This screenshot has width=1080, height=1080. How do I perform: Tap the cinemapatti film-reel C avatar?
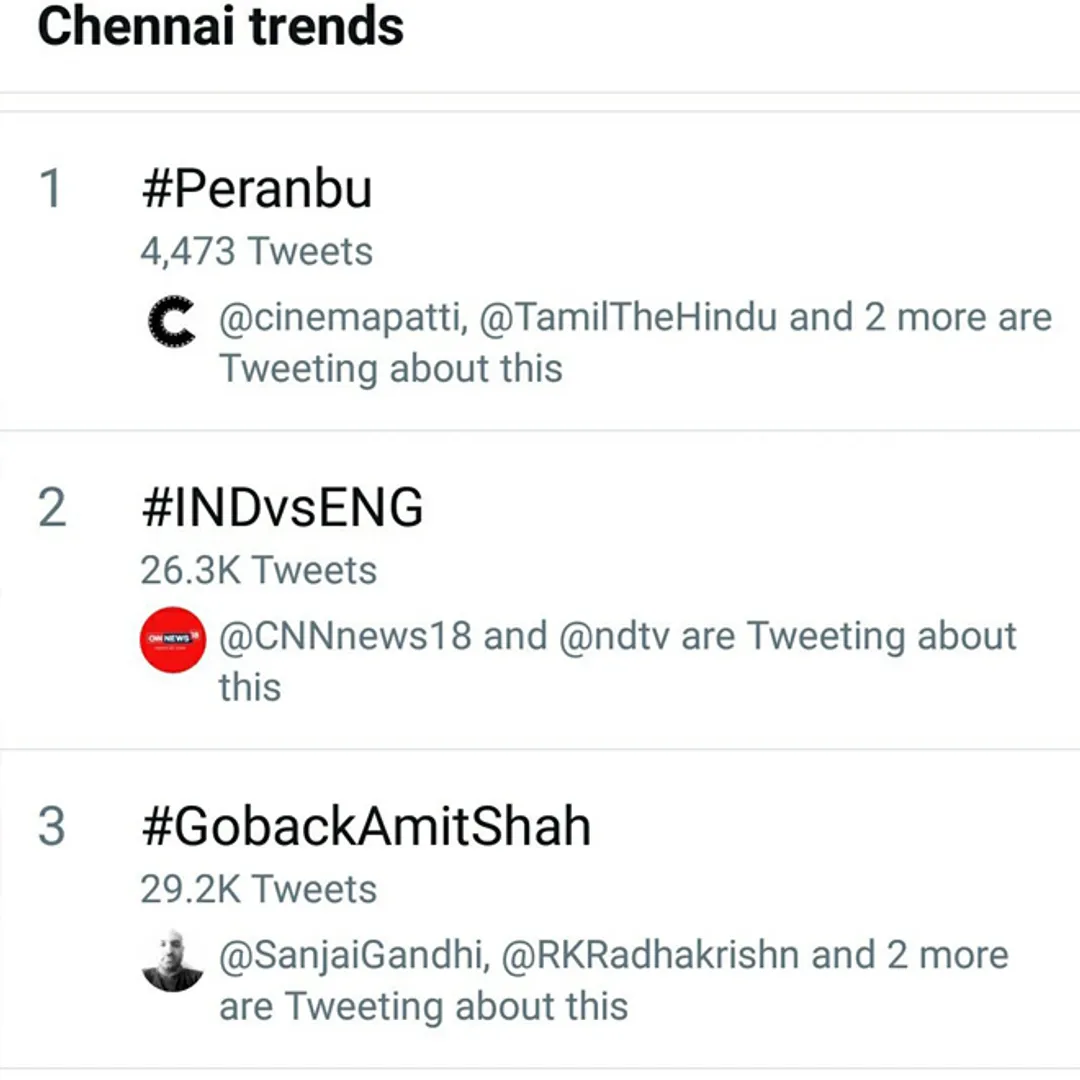pyautogui.click(x=172, y=321)
